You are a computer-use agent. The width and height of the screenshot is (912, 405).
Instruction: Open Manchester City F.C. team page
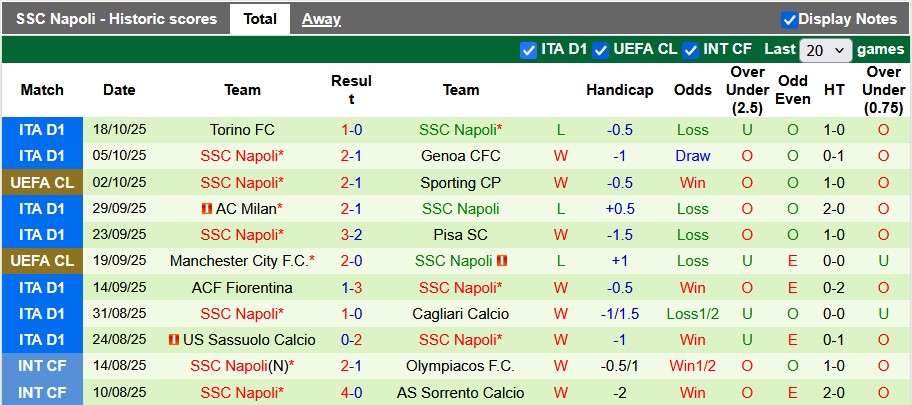tap(240, 261)
